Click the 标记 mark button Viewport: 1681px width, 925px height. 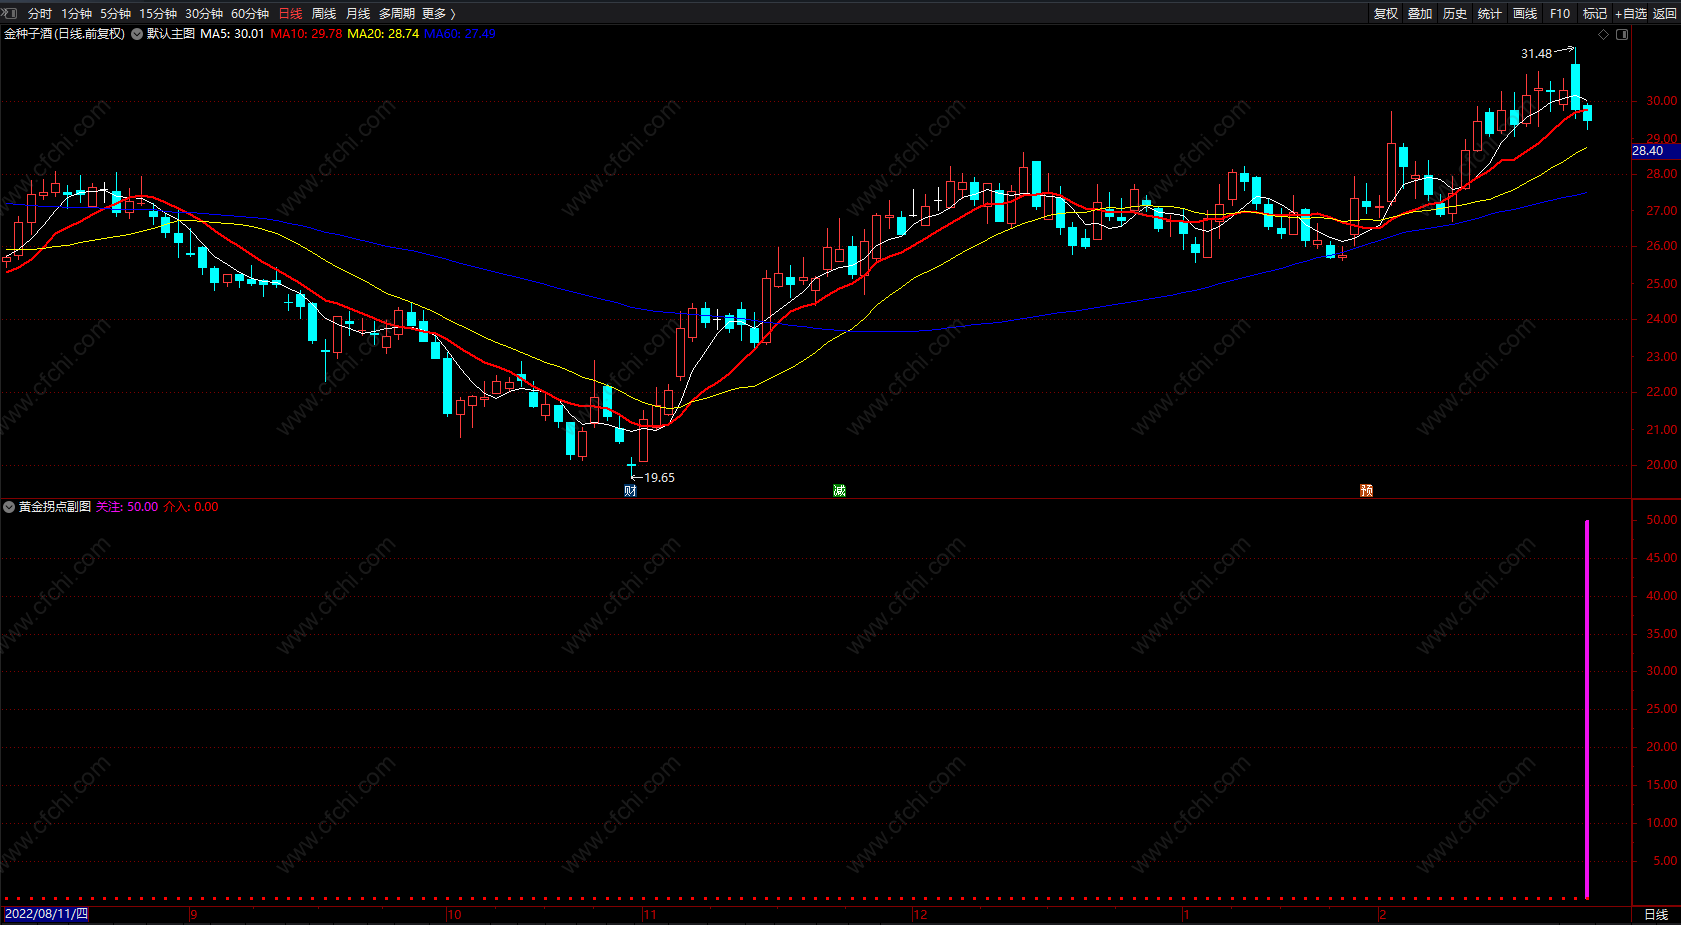pos(1595,13)
